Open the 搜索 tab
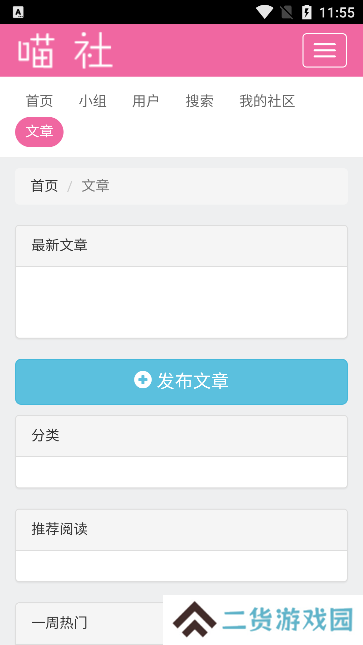Viewport: 363px width, 645px height. pyautogui.click(x=200, y=101)
